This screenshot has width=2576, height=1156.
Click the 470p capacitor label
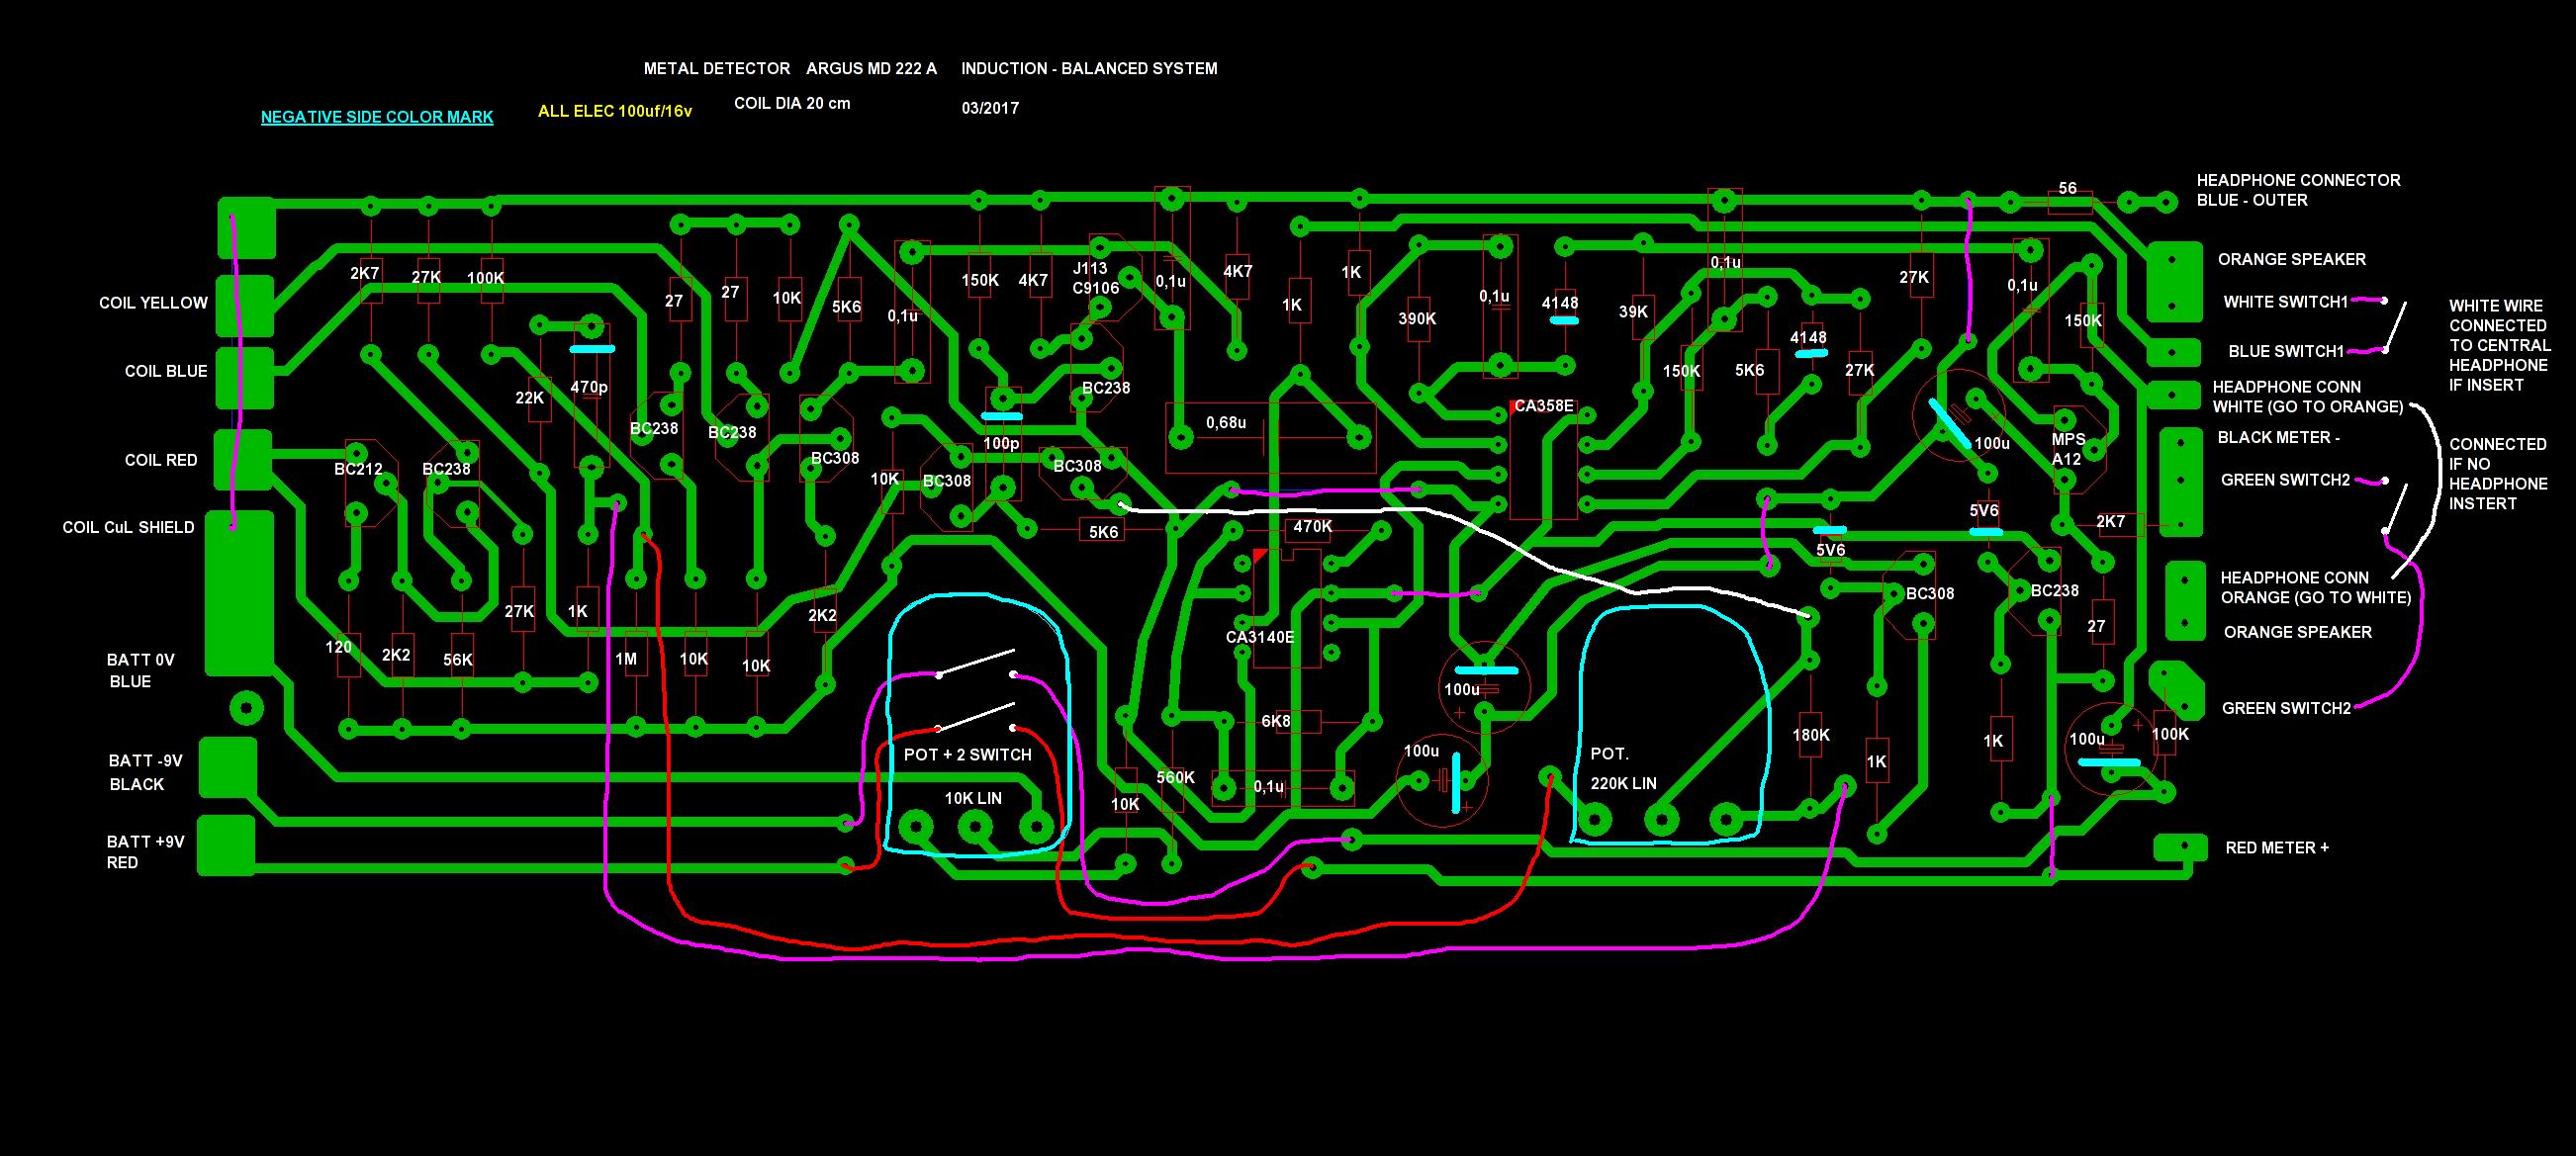(x=588, y=387)
